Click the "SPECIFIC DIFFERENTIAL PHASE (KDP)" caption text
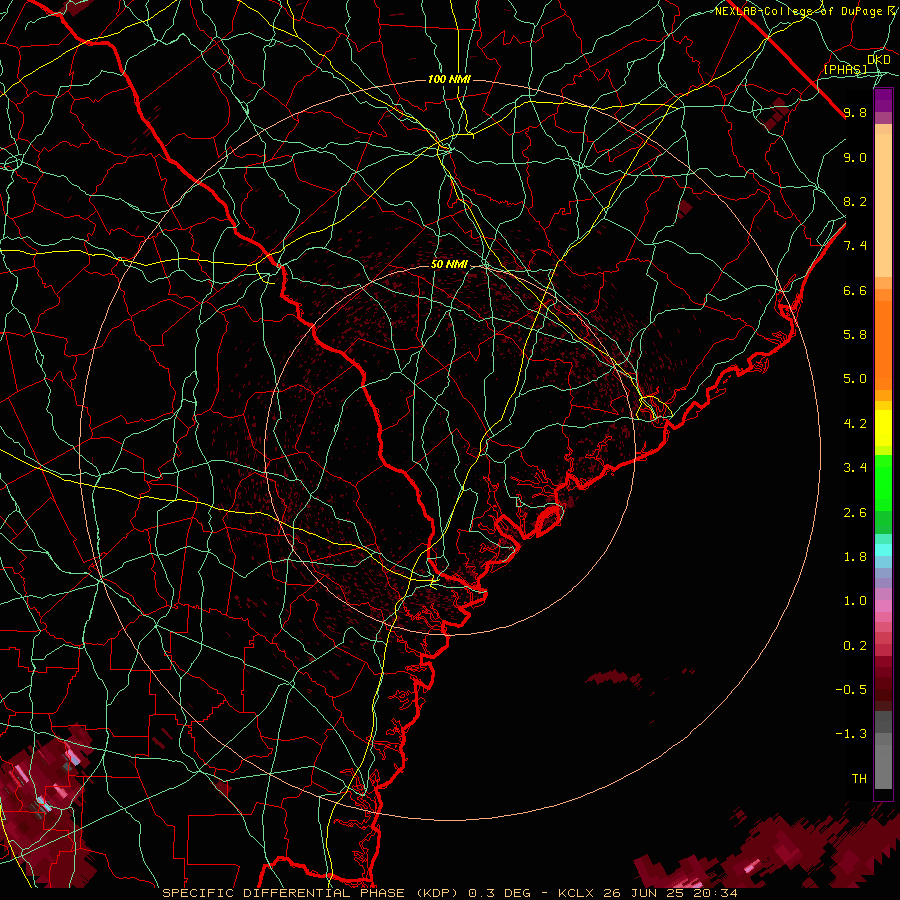This screenshot has width=900, height=900. click(312, 893)
